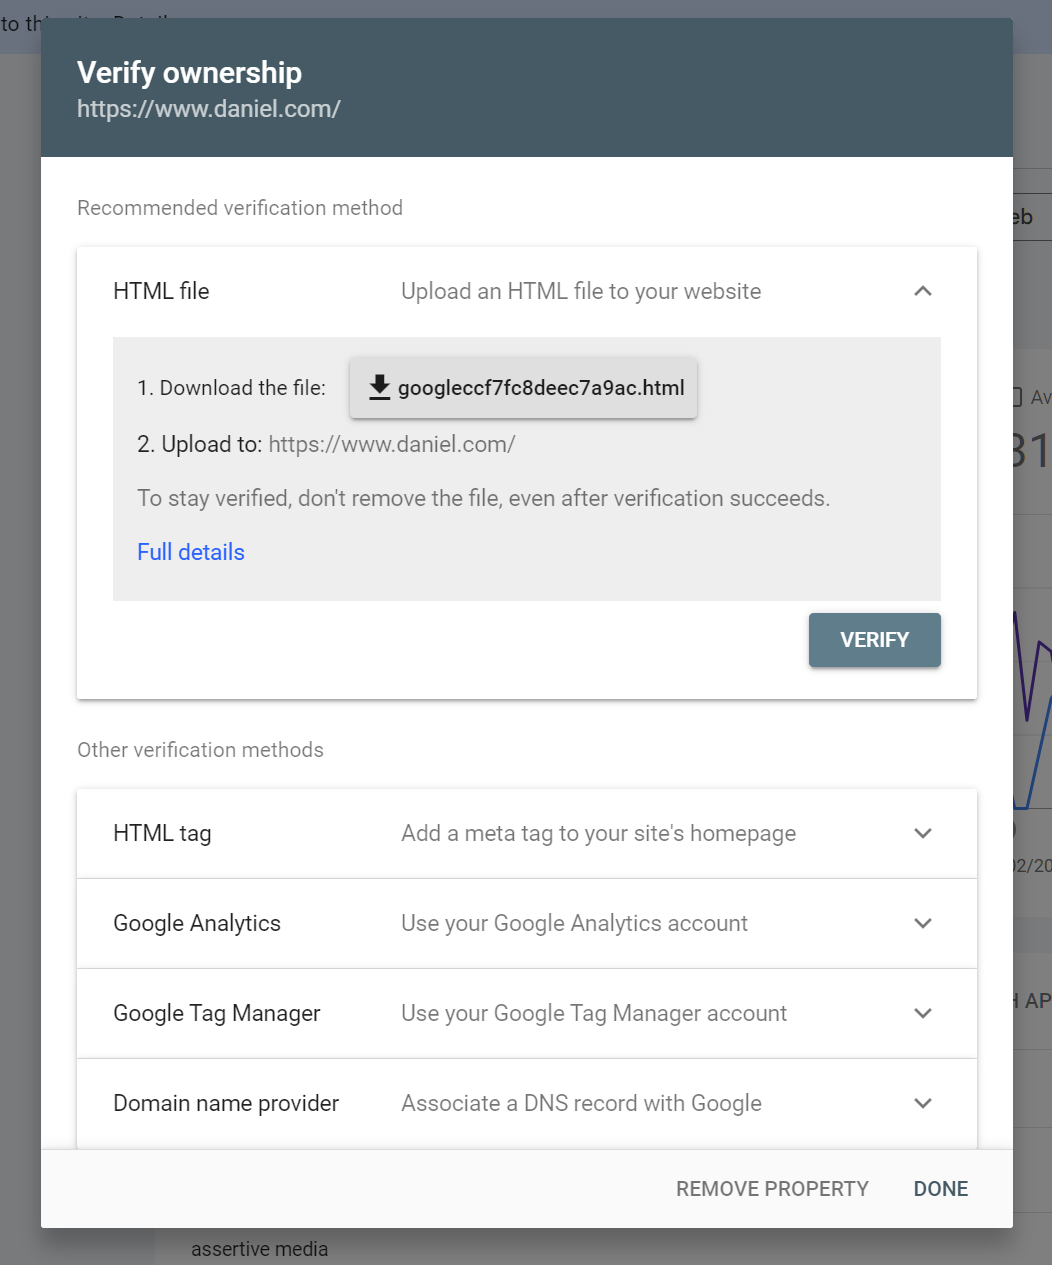
Task: Select the Google Analytics method label
Action: [x=197, y=923]
